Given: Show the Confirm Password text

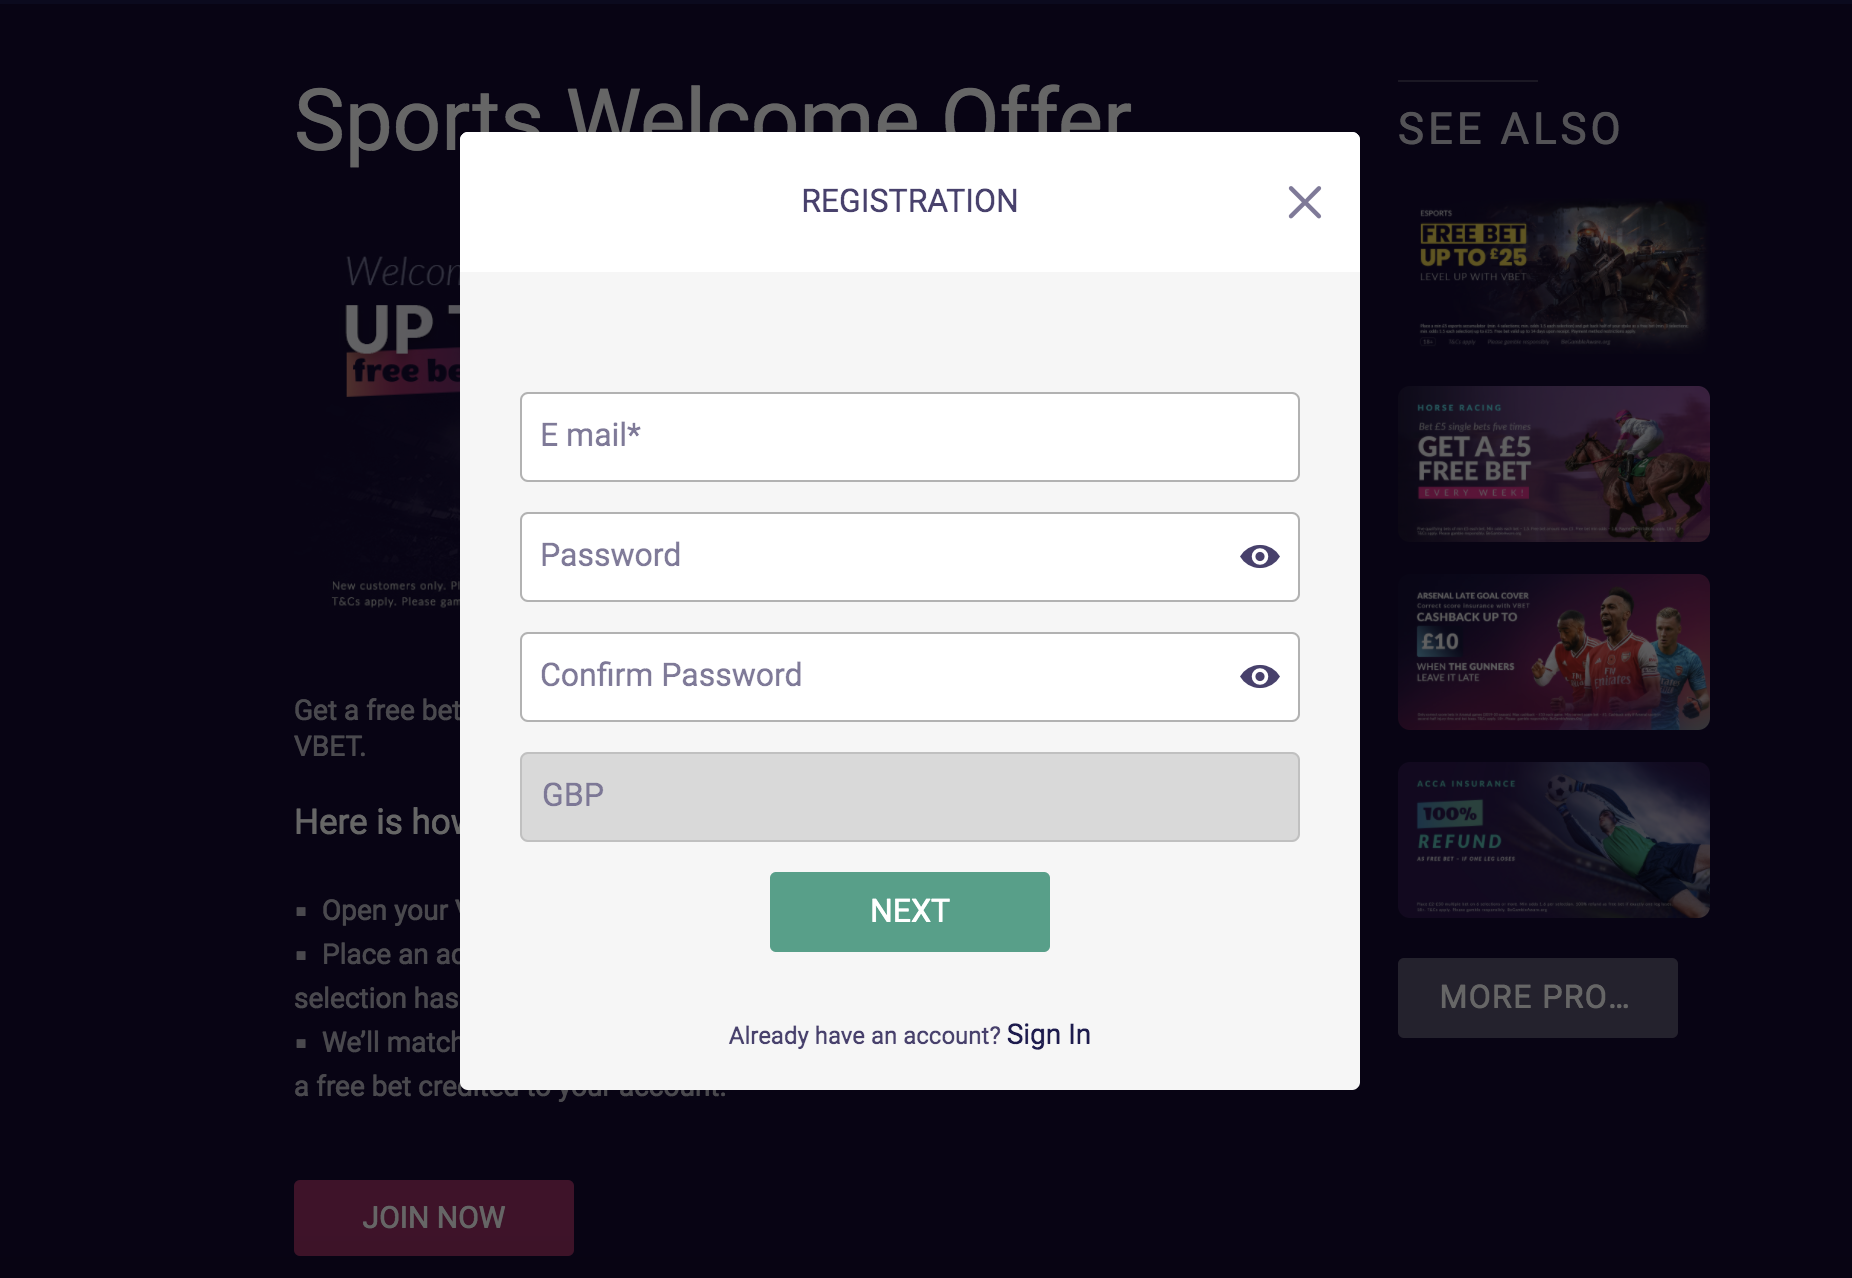Looking at the screenshot, I should [x=1260, y=676].
